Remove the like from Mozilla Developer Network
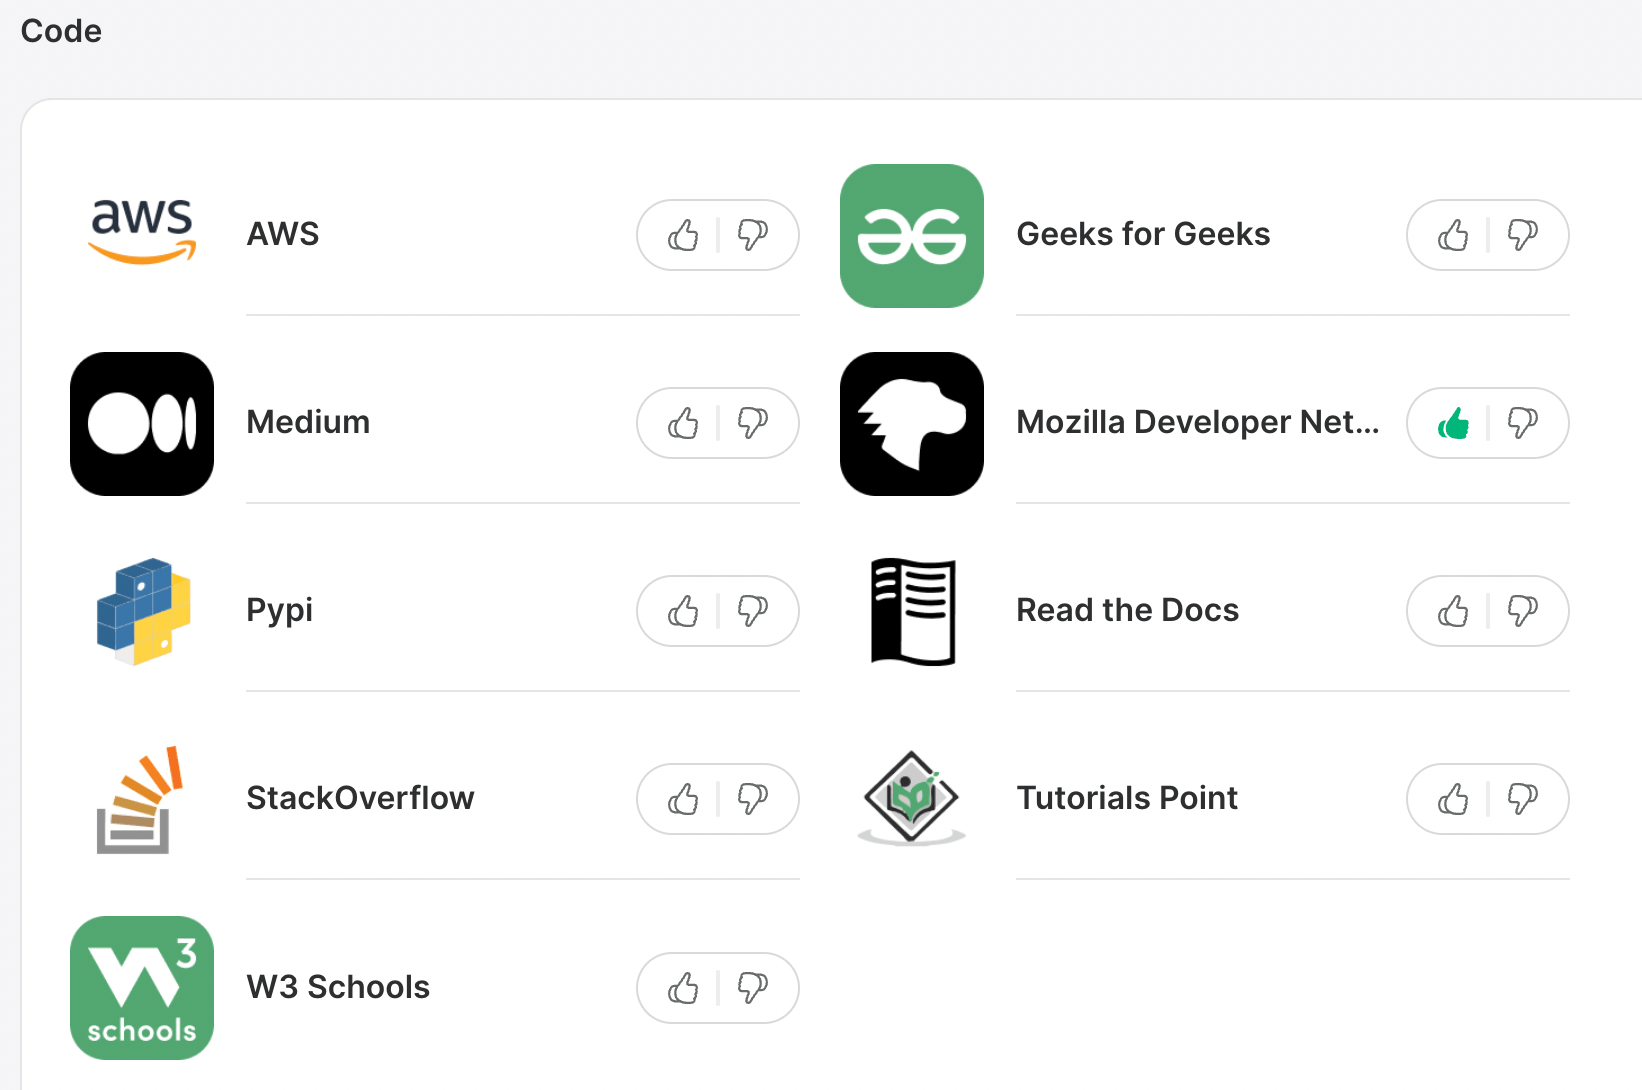The image size is (1642, 1090). pyautogui.click(x=1453, y=423)
